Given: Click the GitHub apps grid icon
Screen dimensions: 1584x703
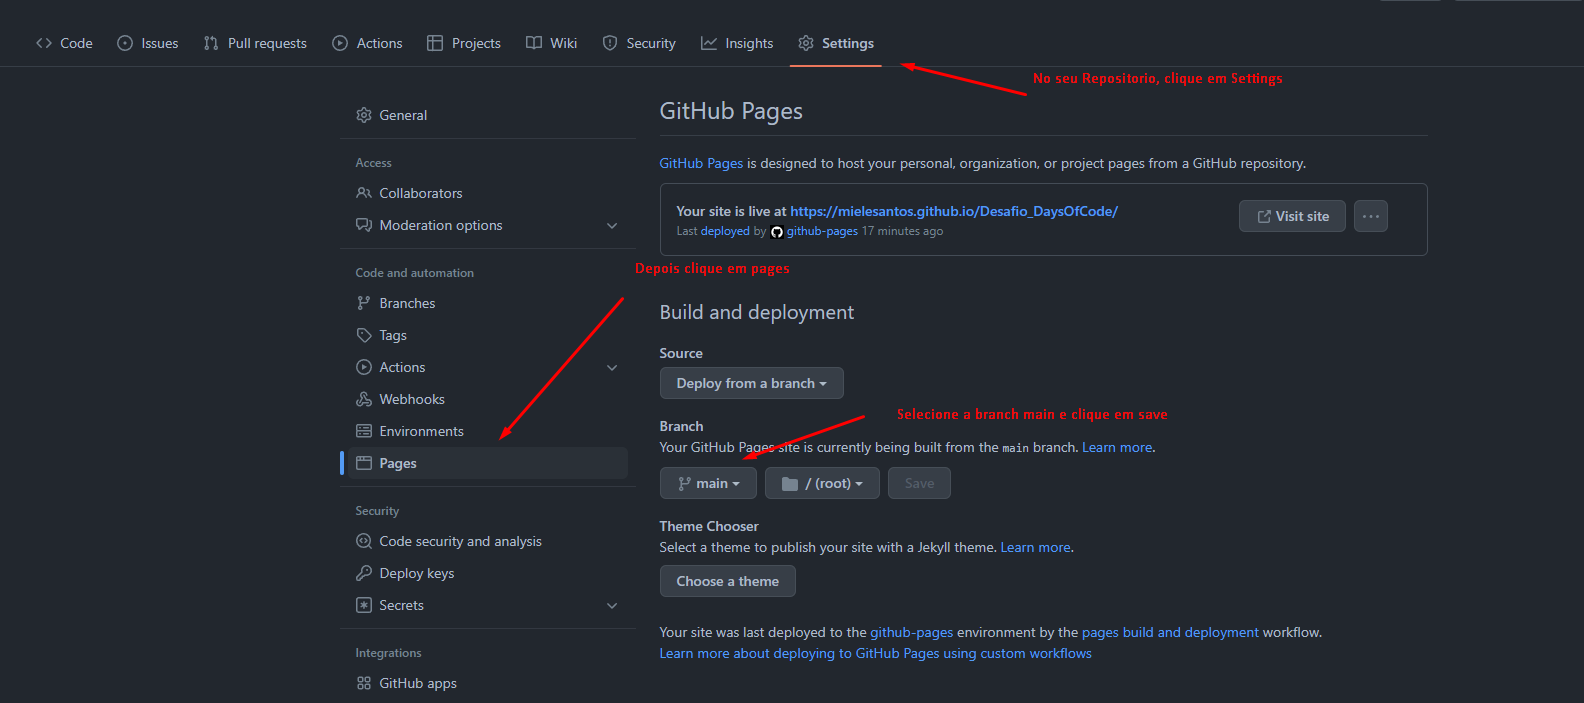Looking at the screenshot, I should [x=364, y=683].
